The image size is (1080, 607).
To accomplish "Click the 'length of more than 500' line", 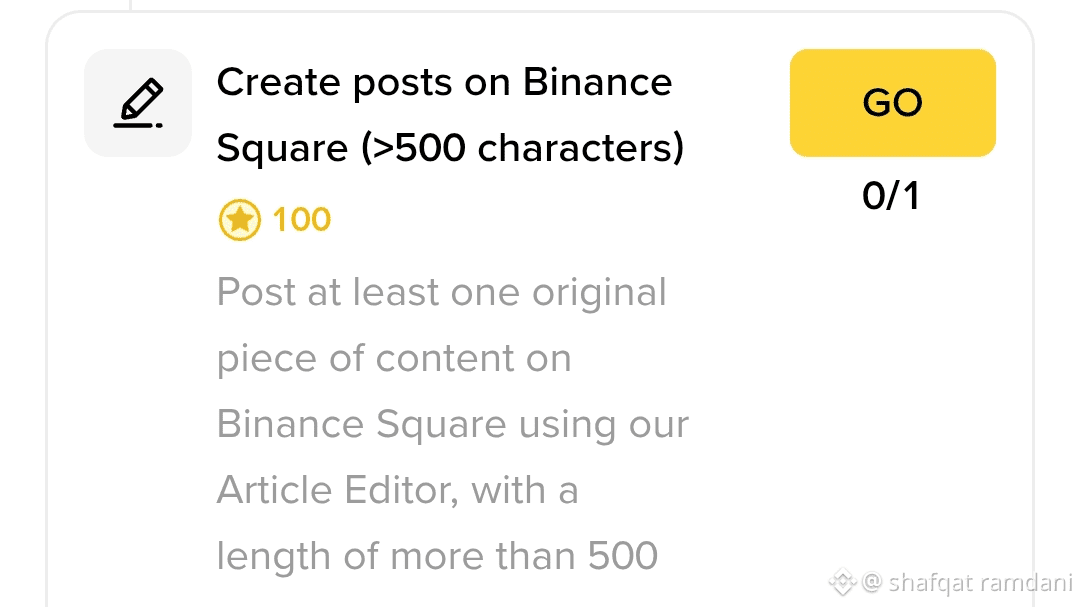I will 437,557.
